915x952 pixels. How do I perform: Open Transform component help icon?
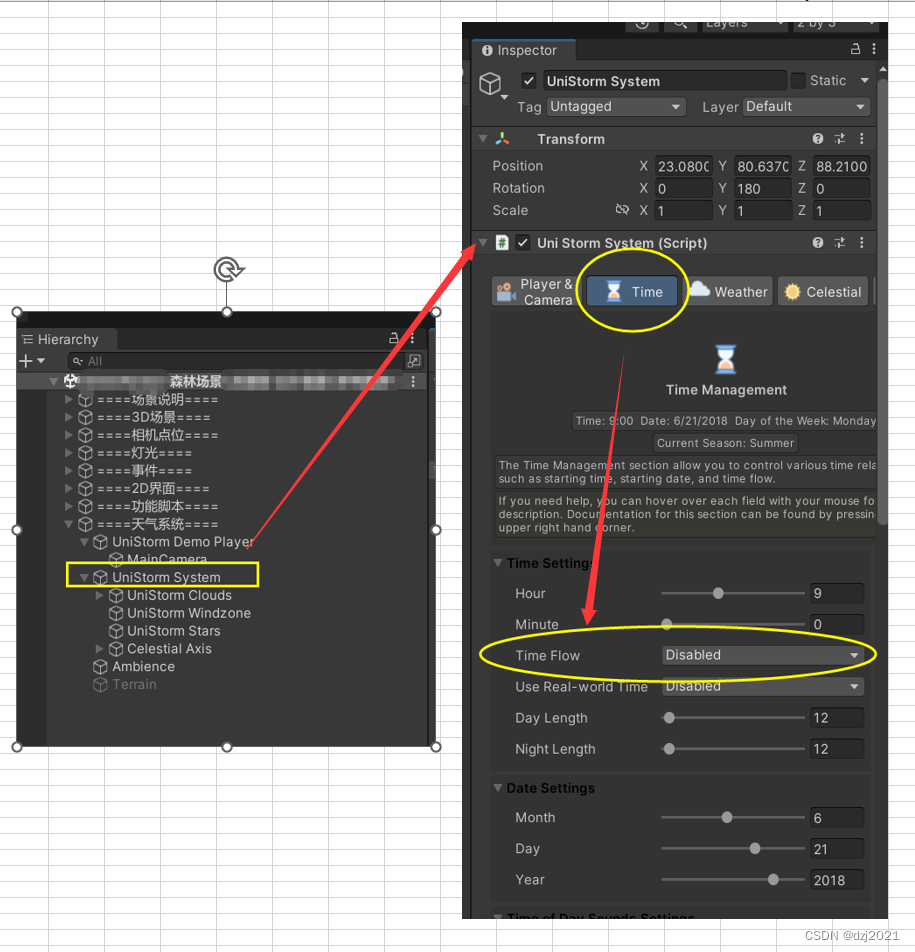point(818,139)
